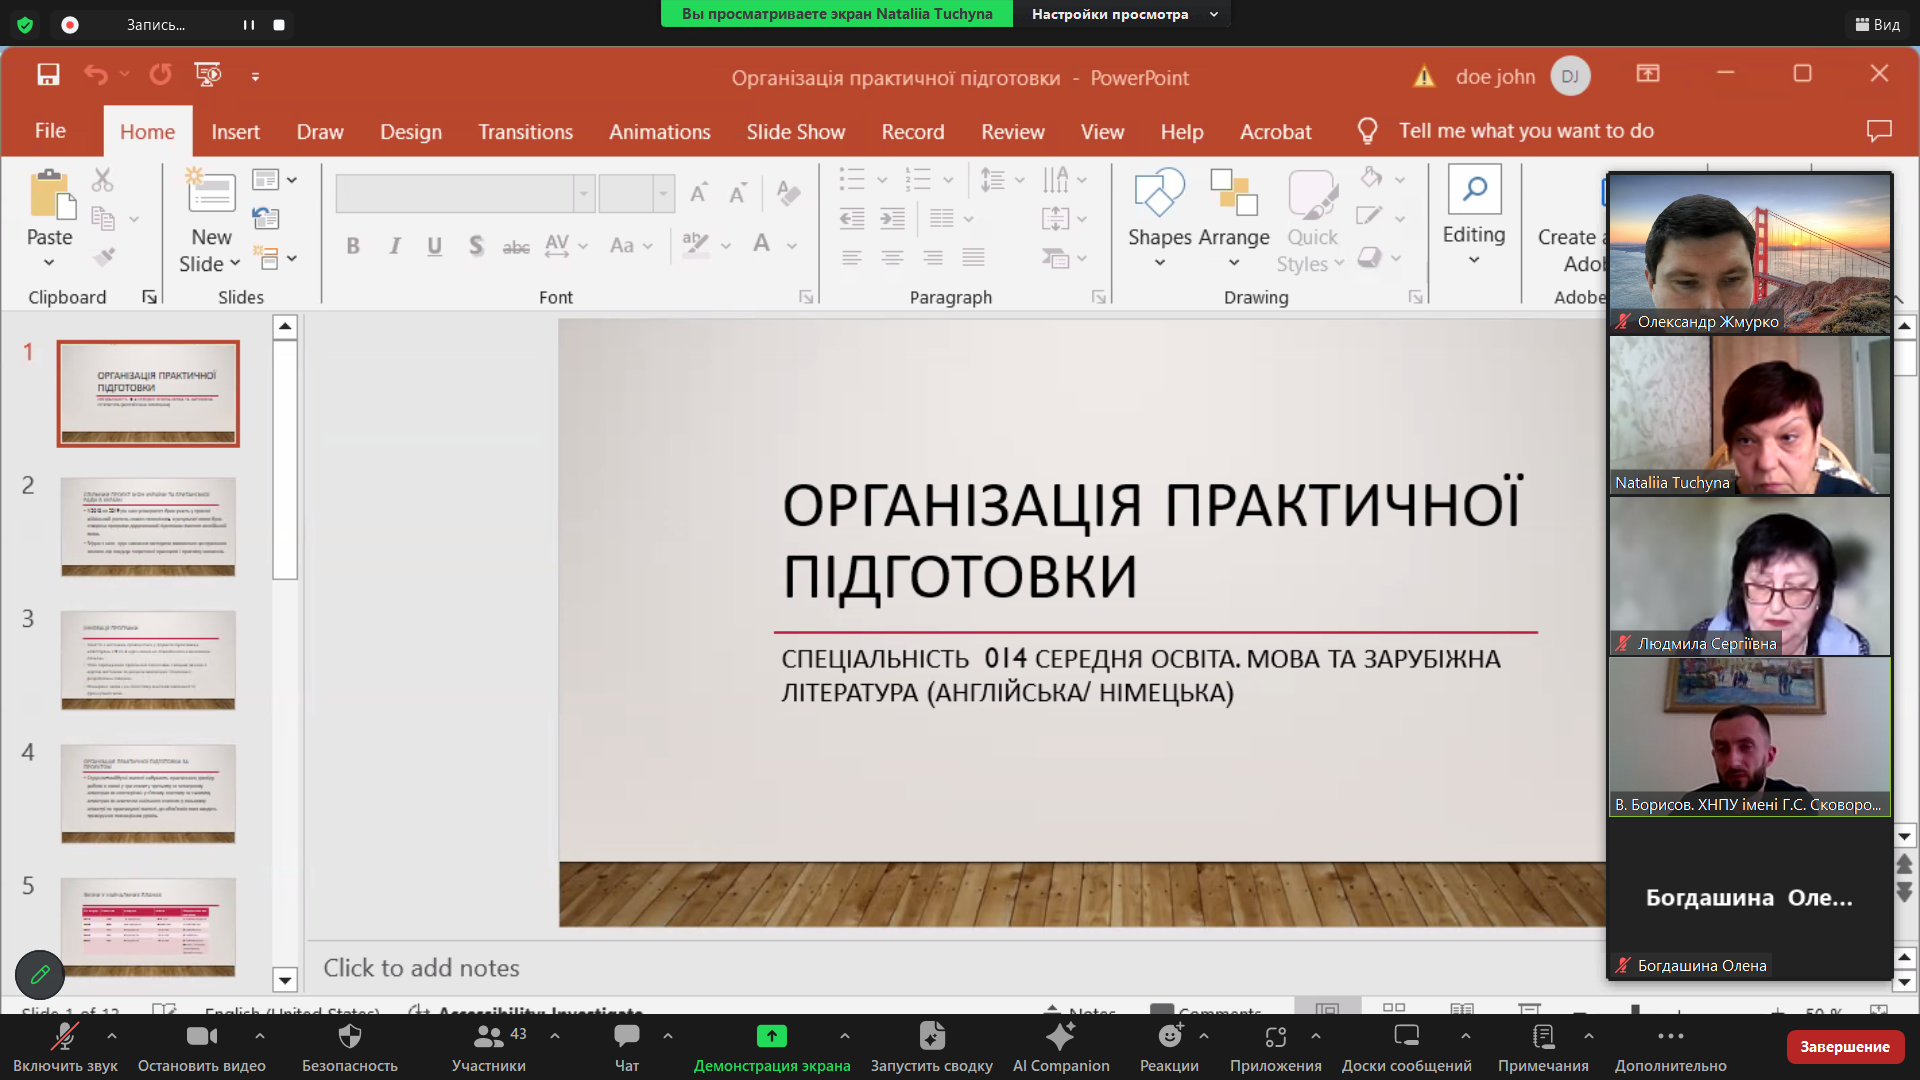
Task: Open the comments speech bubble icon
Action: point(1879,131)
